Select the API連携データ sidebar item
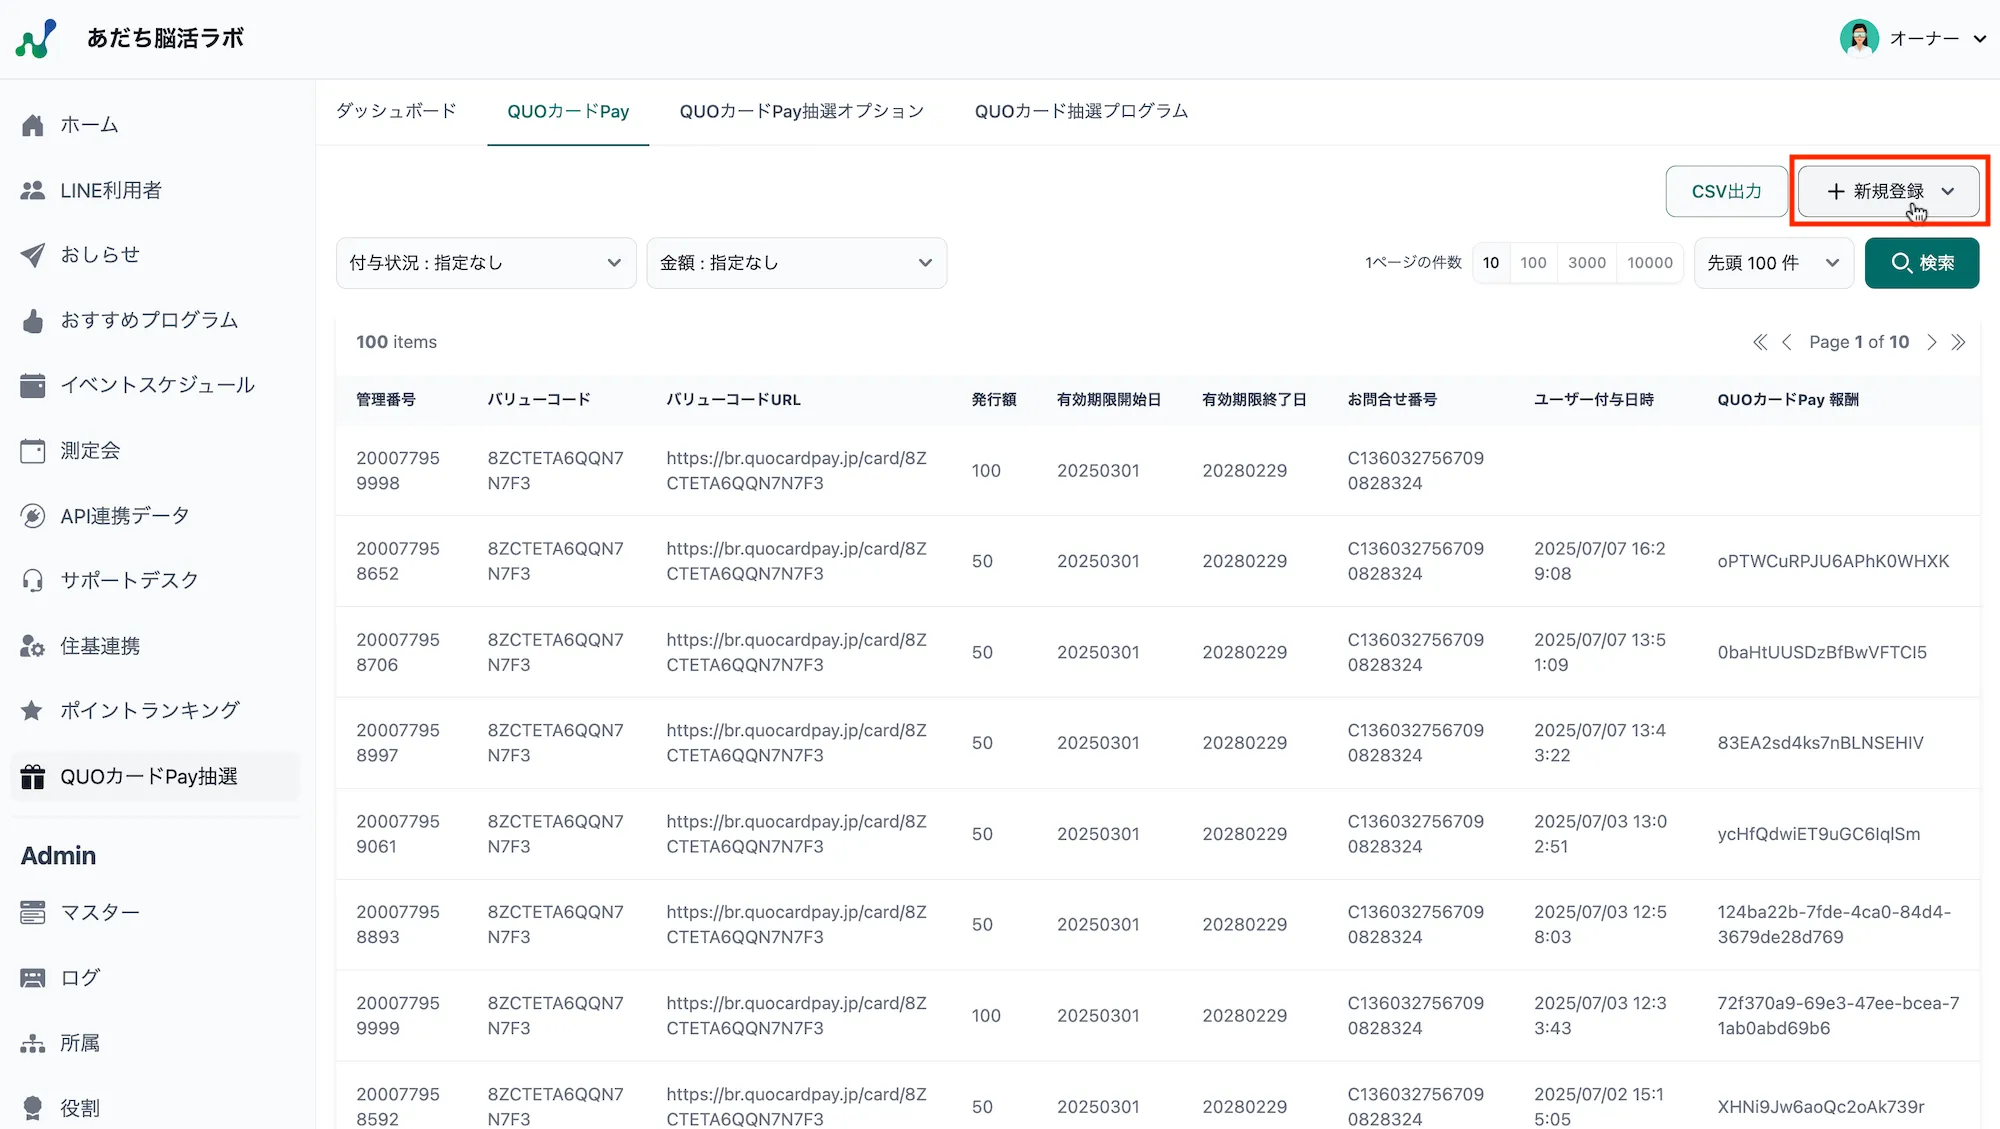Image resolution: width=2000 pixels, height=1129 pixels. point(124,515)
